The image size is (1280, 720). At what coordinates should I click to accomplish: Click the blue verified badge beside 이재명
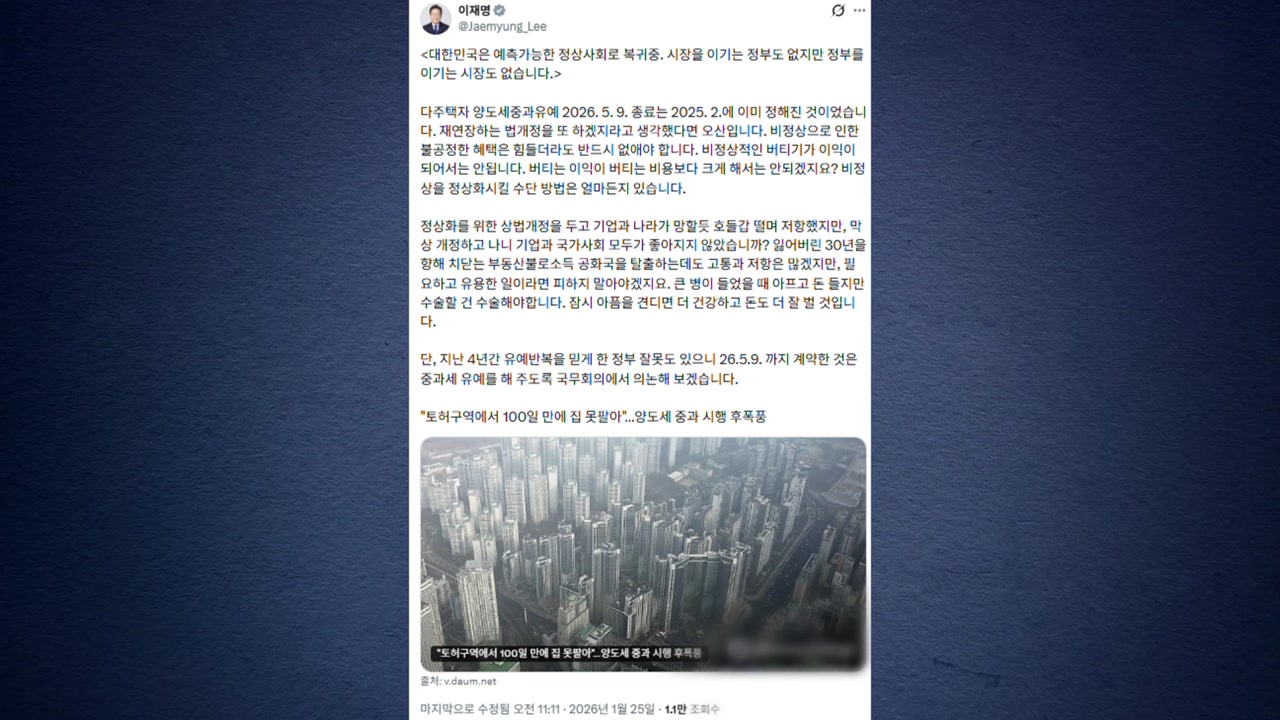pos(500,11)
